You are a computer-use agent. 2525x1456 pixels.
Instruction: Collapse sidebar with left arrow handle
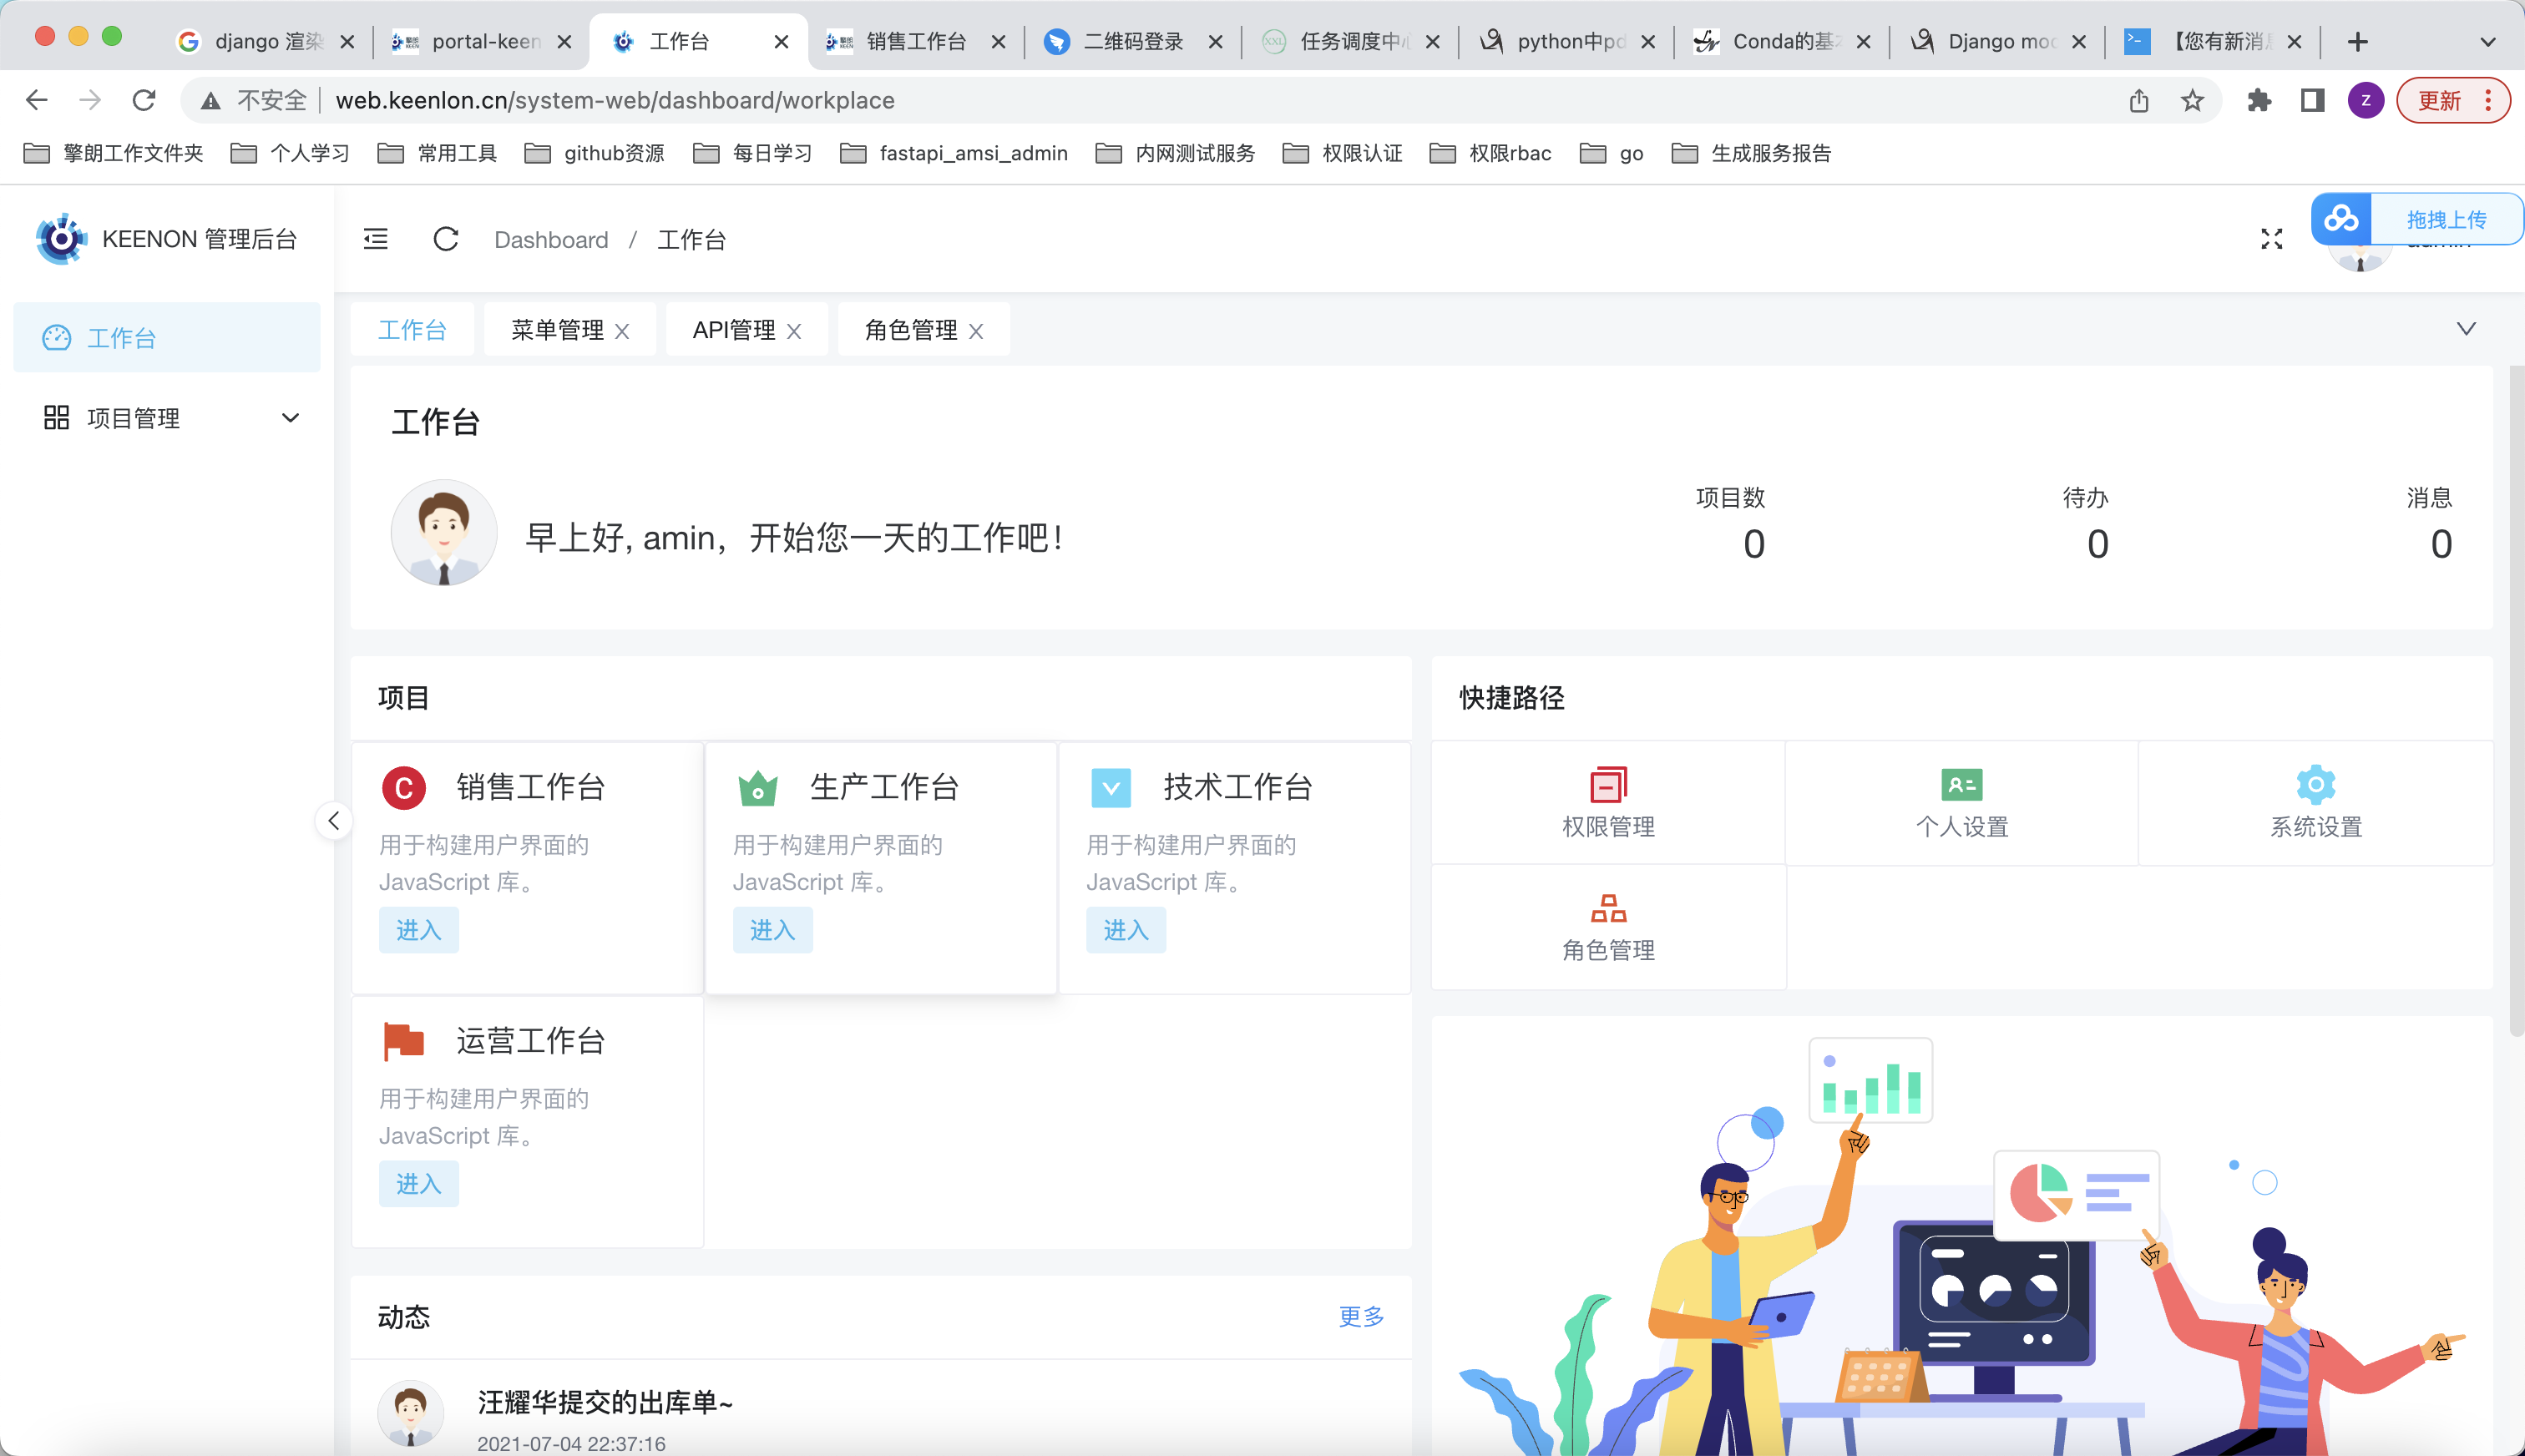coord(334,821)
